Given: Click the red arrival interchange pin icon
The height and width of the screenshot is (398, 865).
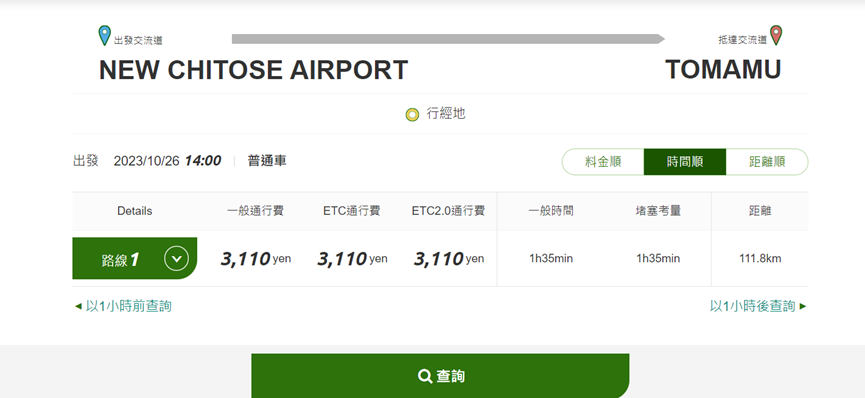Looking at the screenshot, I should pos(776,35).
